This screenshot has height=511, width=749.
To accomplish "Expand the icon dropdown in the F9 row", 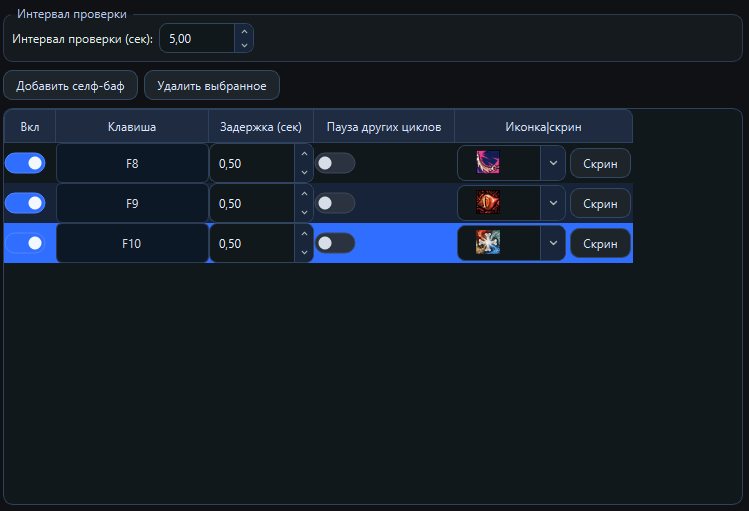I will [553, 203].
